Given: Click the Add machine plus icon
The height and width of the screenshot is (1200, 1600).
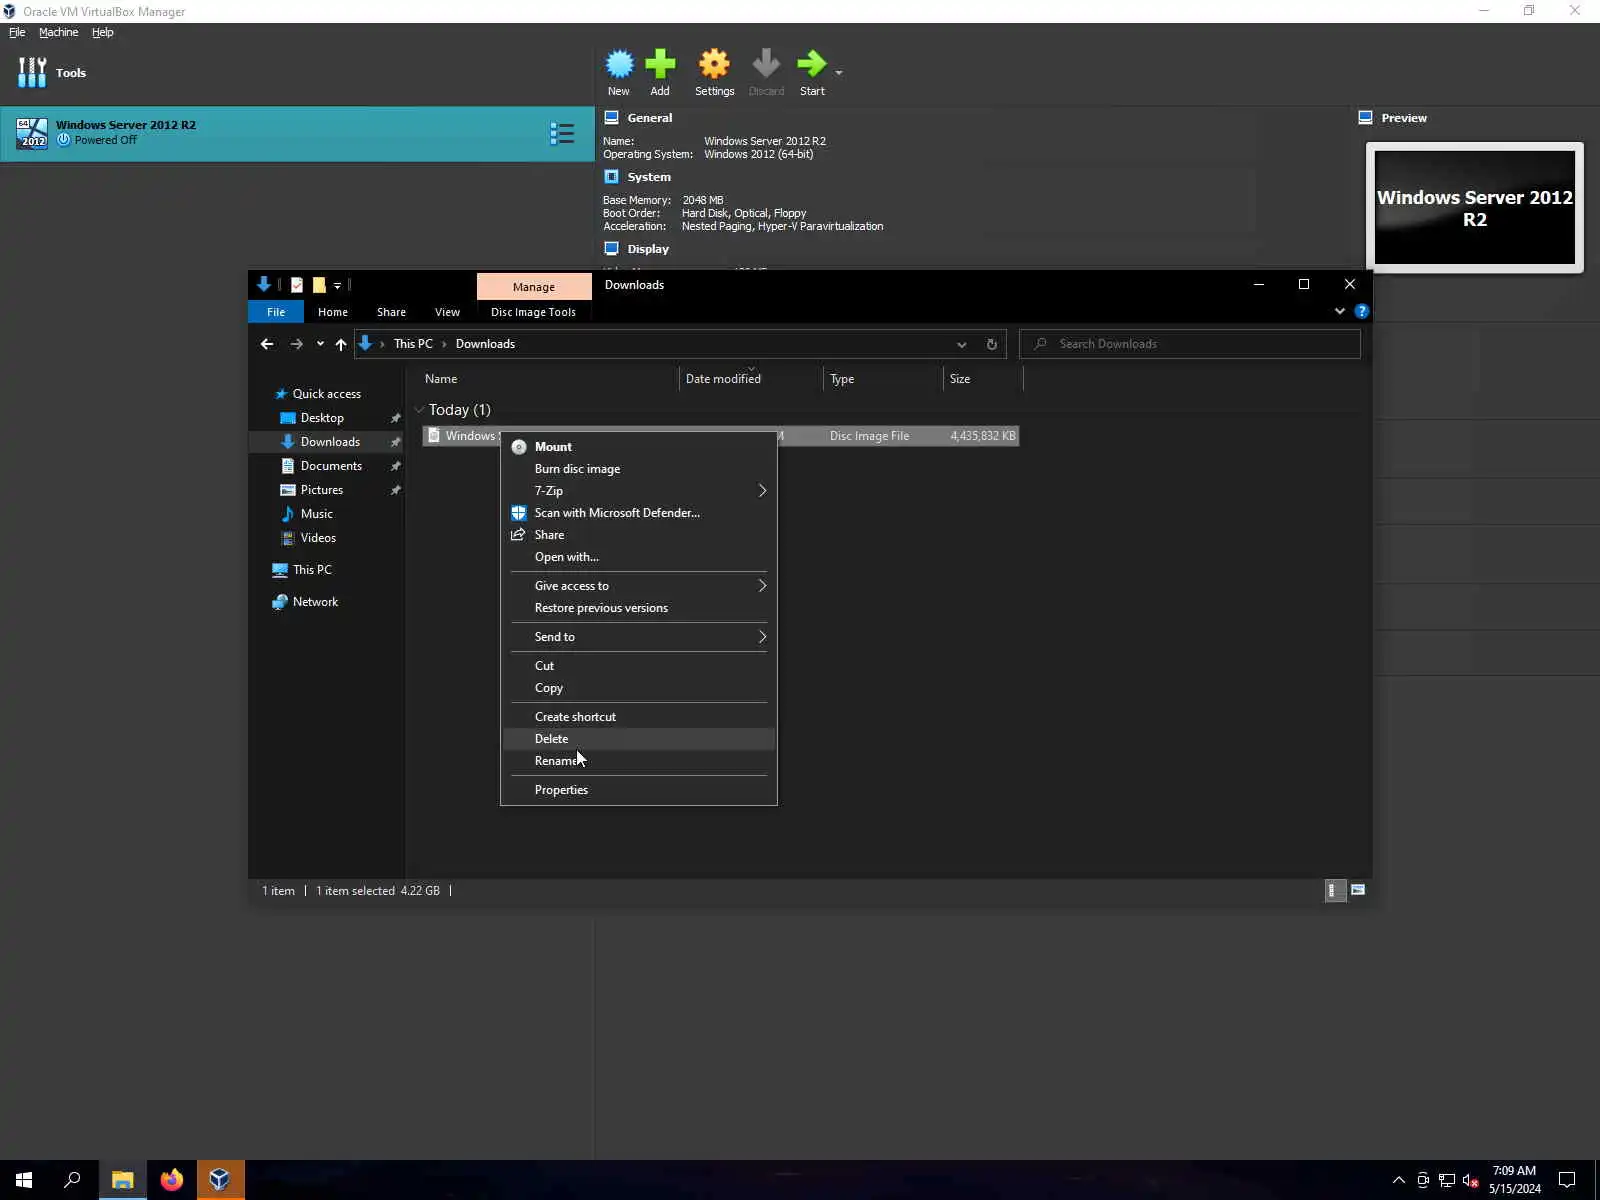Looking at the screenshot, I should point(660,65).
